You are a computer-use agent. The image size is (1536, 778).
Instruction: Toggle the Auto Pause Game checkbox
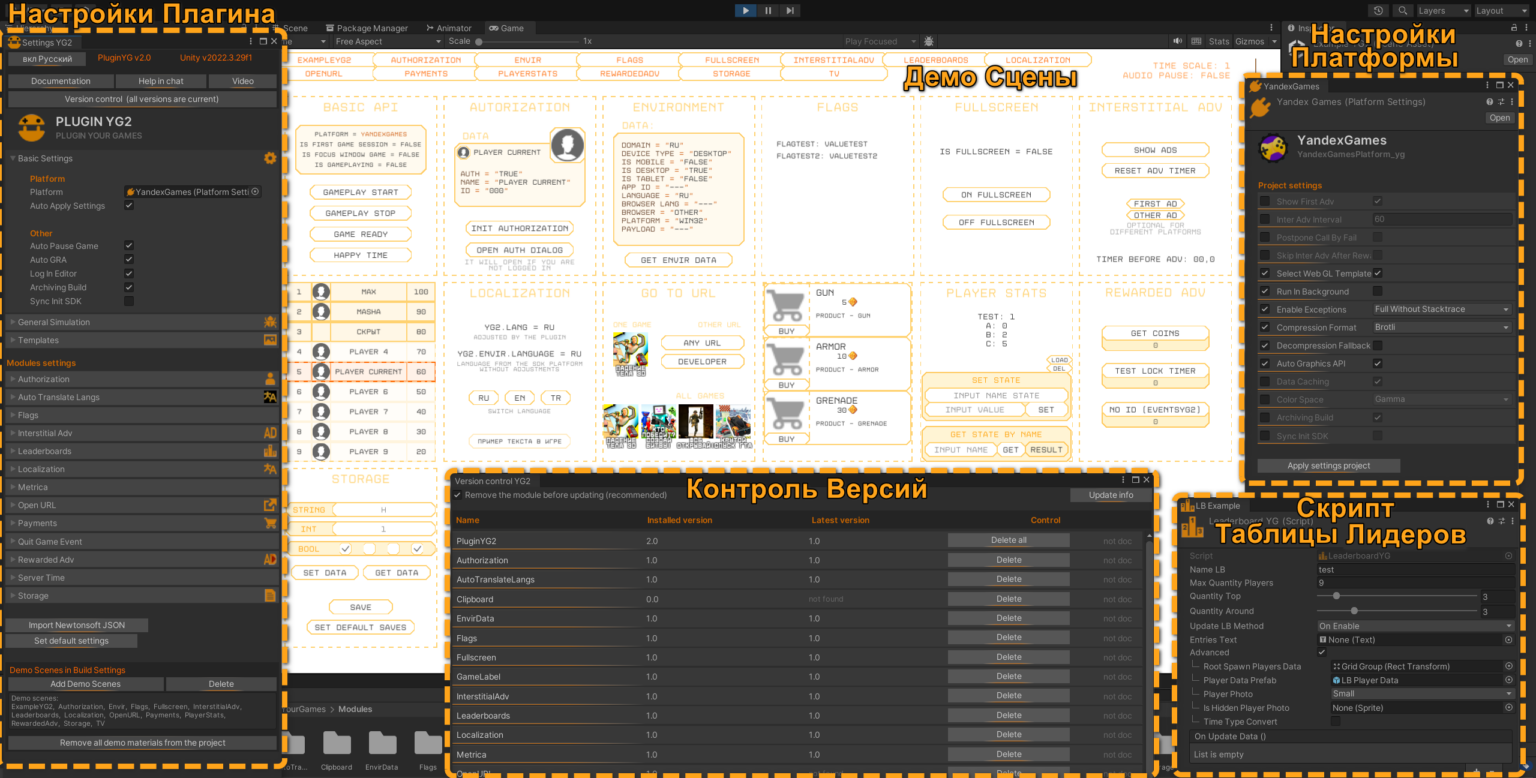click(129, 246)
